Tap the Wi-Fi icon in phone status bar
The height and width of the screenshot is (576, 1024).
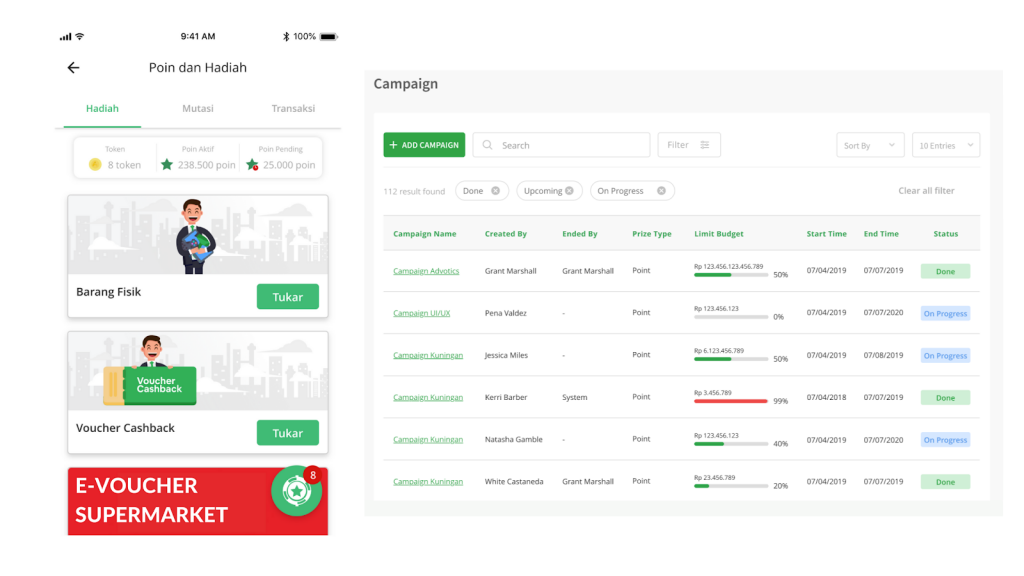tap(80, 37)
